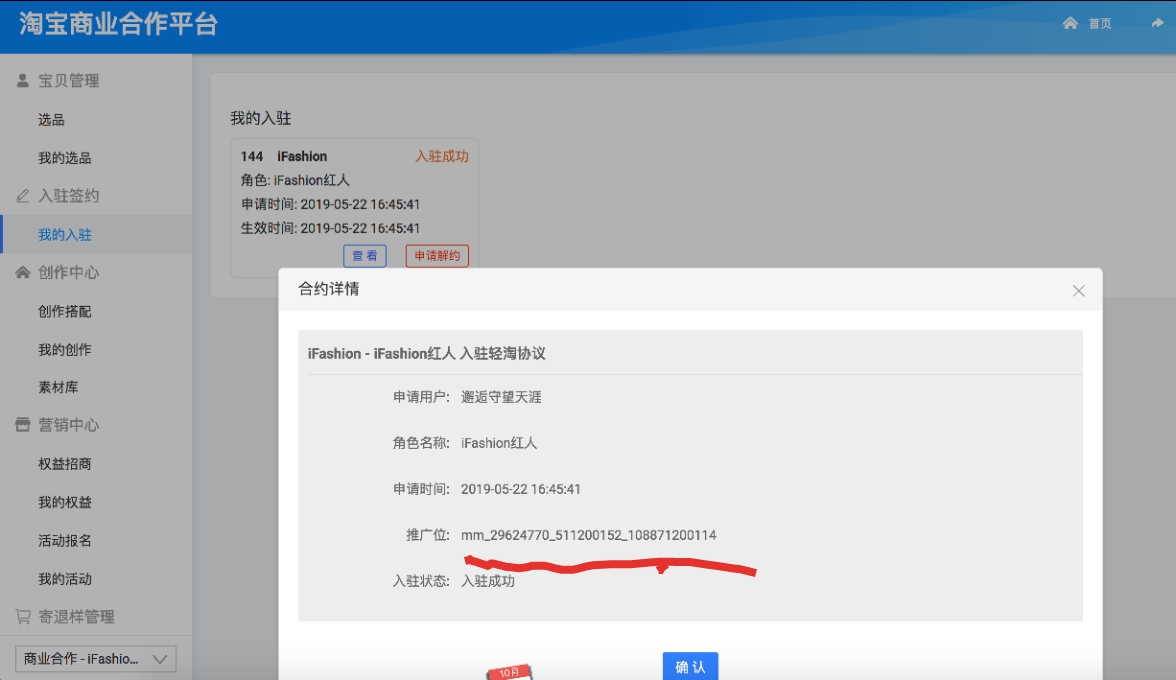Viewport: 1176px width, 680px height.
Task: Go to 首页 in the header
Action: [x=1100, y=23]
